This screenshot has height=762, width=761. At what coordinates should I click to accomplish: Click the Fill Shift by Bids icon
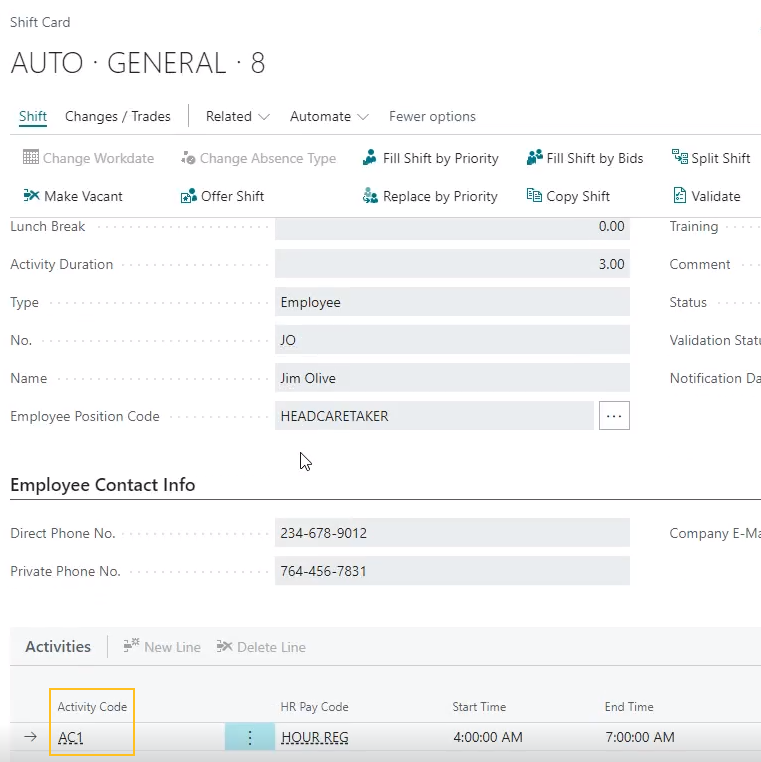[x=534, y=158]
